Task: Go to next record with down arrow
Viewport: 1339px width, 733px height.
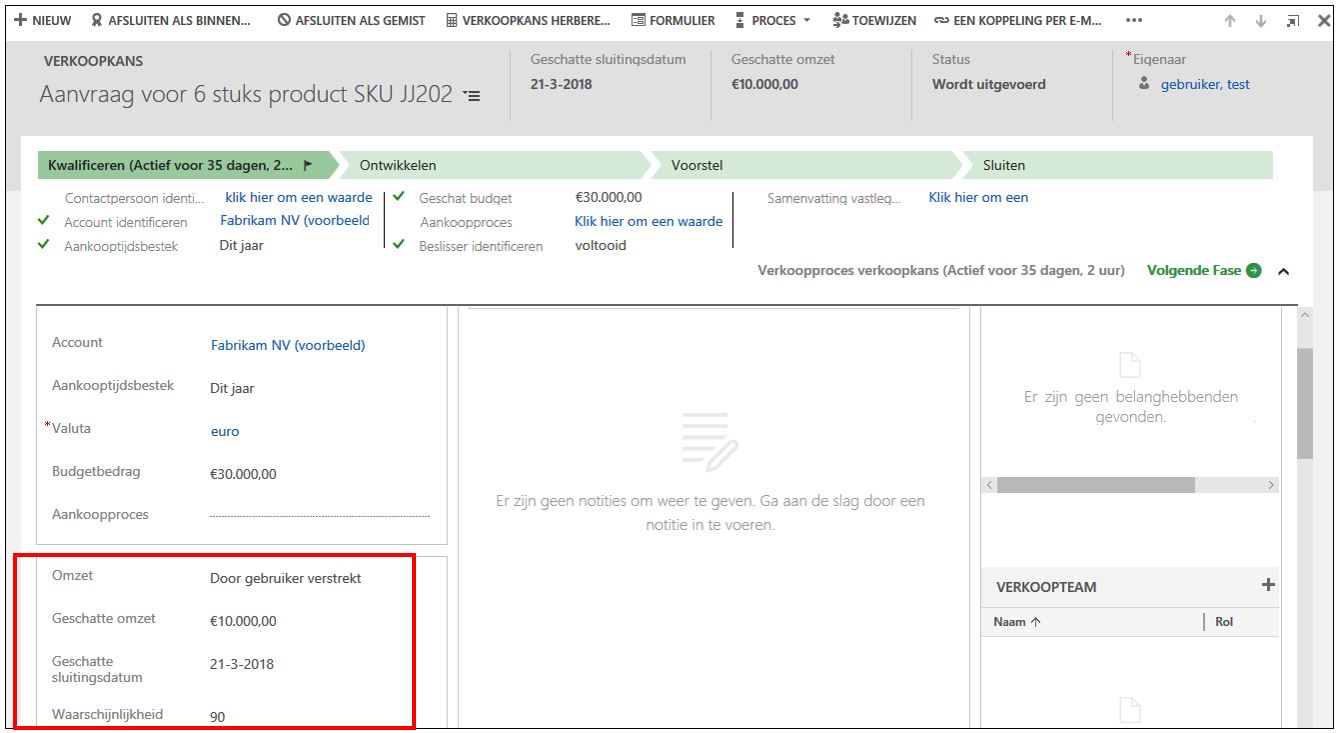Action: click(1261, 21)
